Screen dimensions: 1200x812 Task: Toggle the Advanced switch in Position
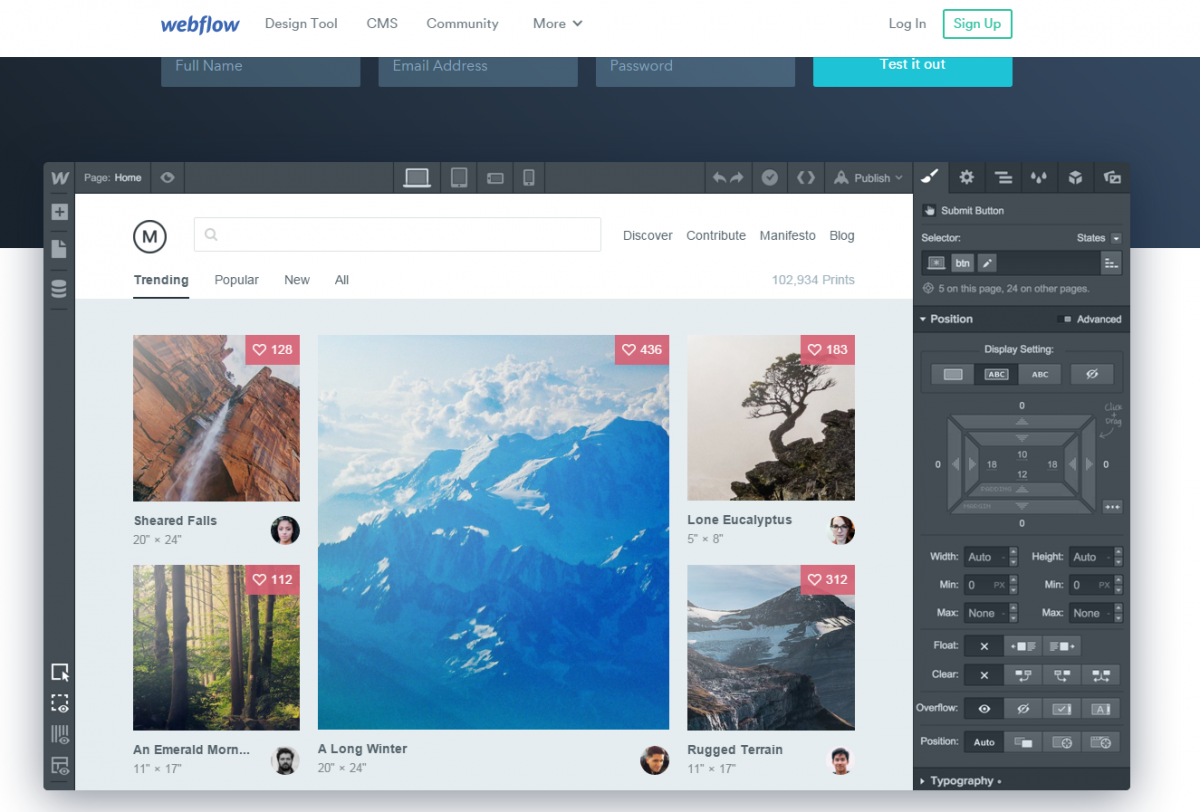1064,319
